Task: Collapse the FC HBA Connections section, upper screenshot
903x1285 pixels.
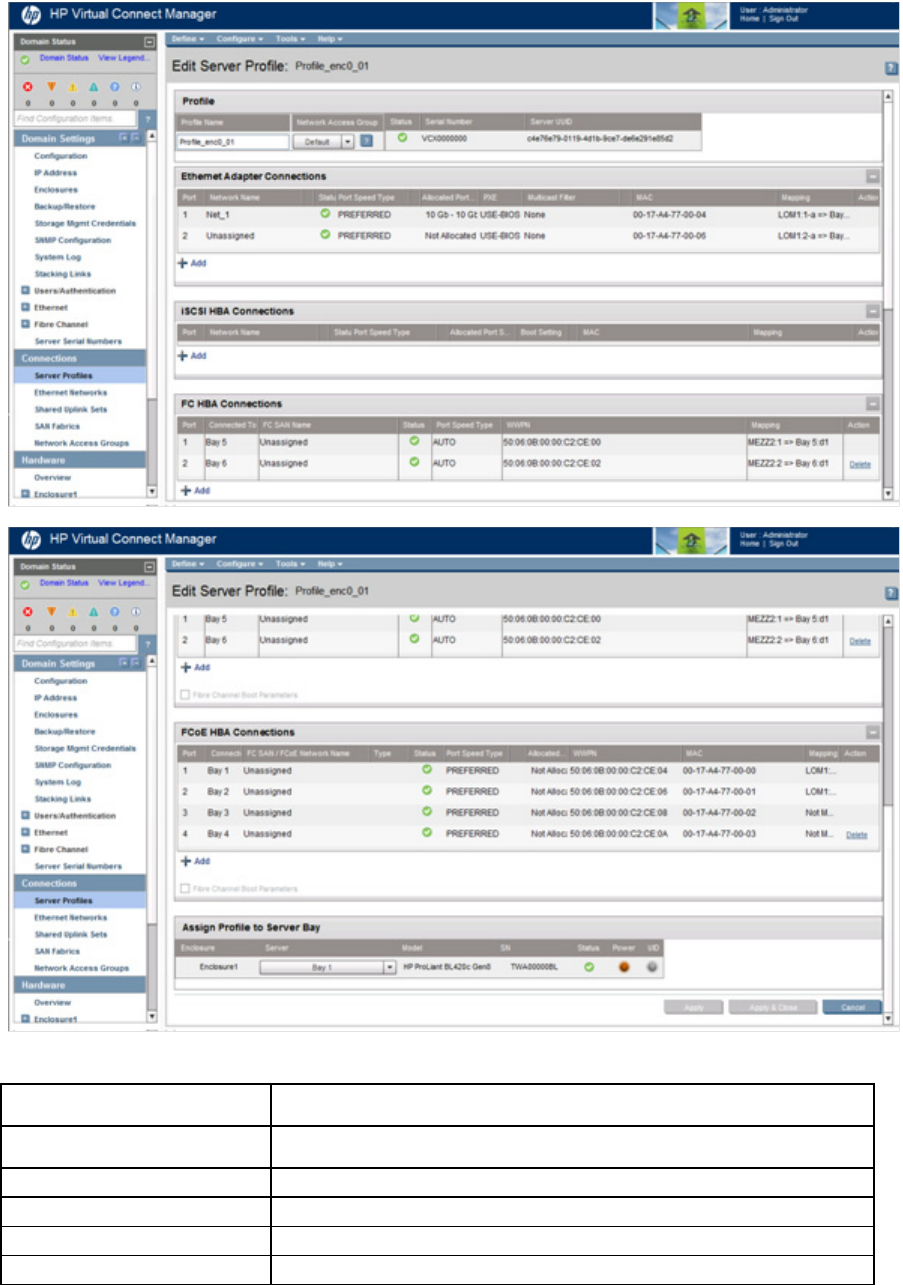Action: coord(872,404)
